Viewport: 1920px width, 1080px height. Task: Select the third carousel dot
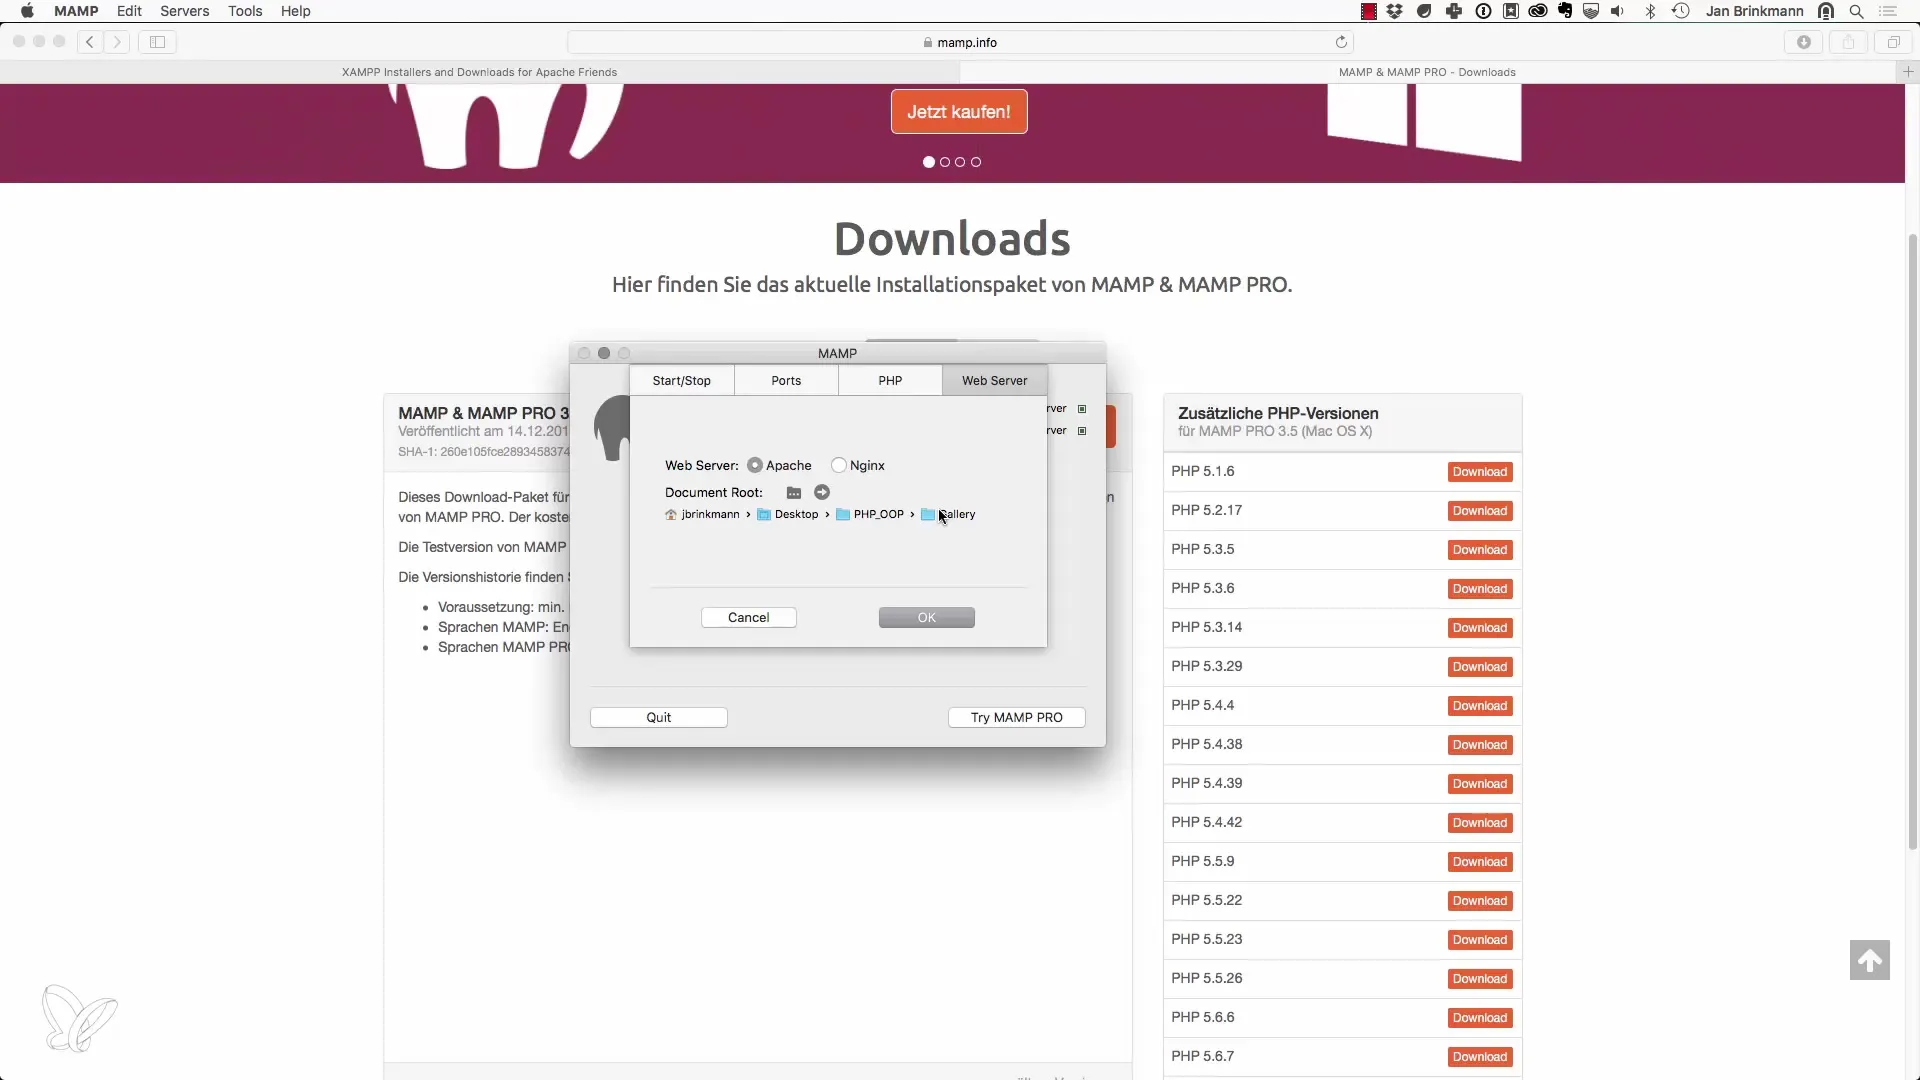(960, 162)
